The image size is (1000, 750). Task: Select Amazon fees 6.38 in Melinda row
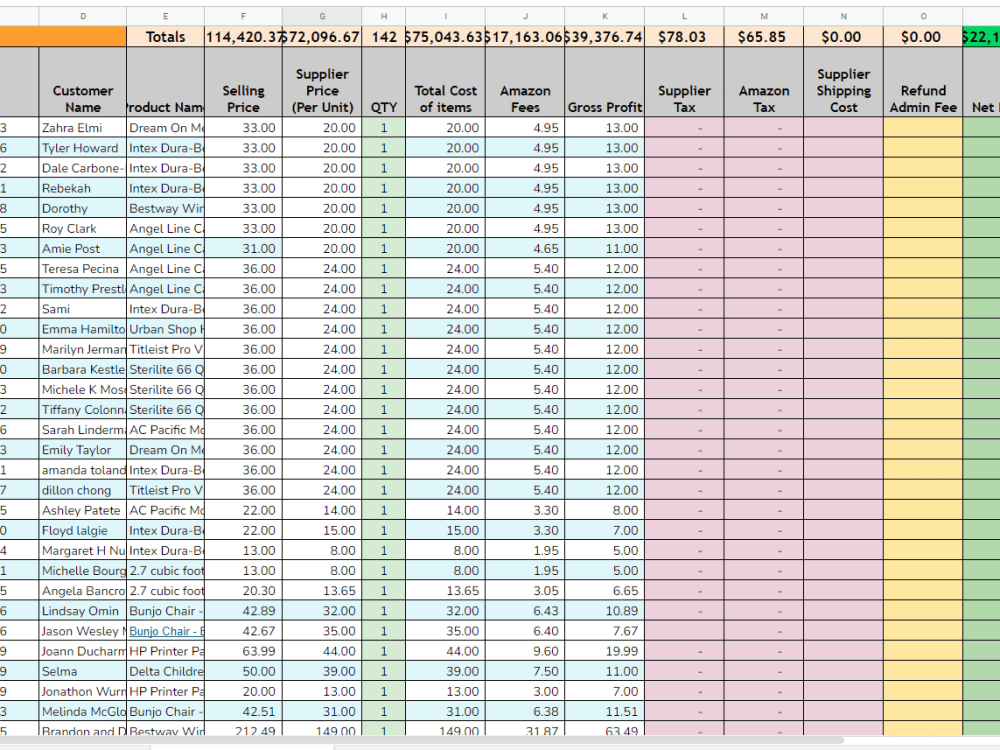(525, 712)
